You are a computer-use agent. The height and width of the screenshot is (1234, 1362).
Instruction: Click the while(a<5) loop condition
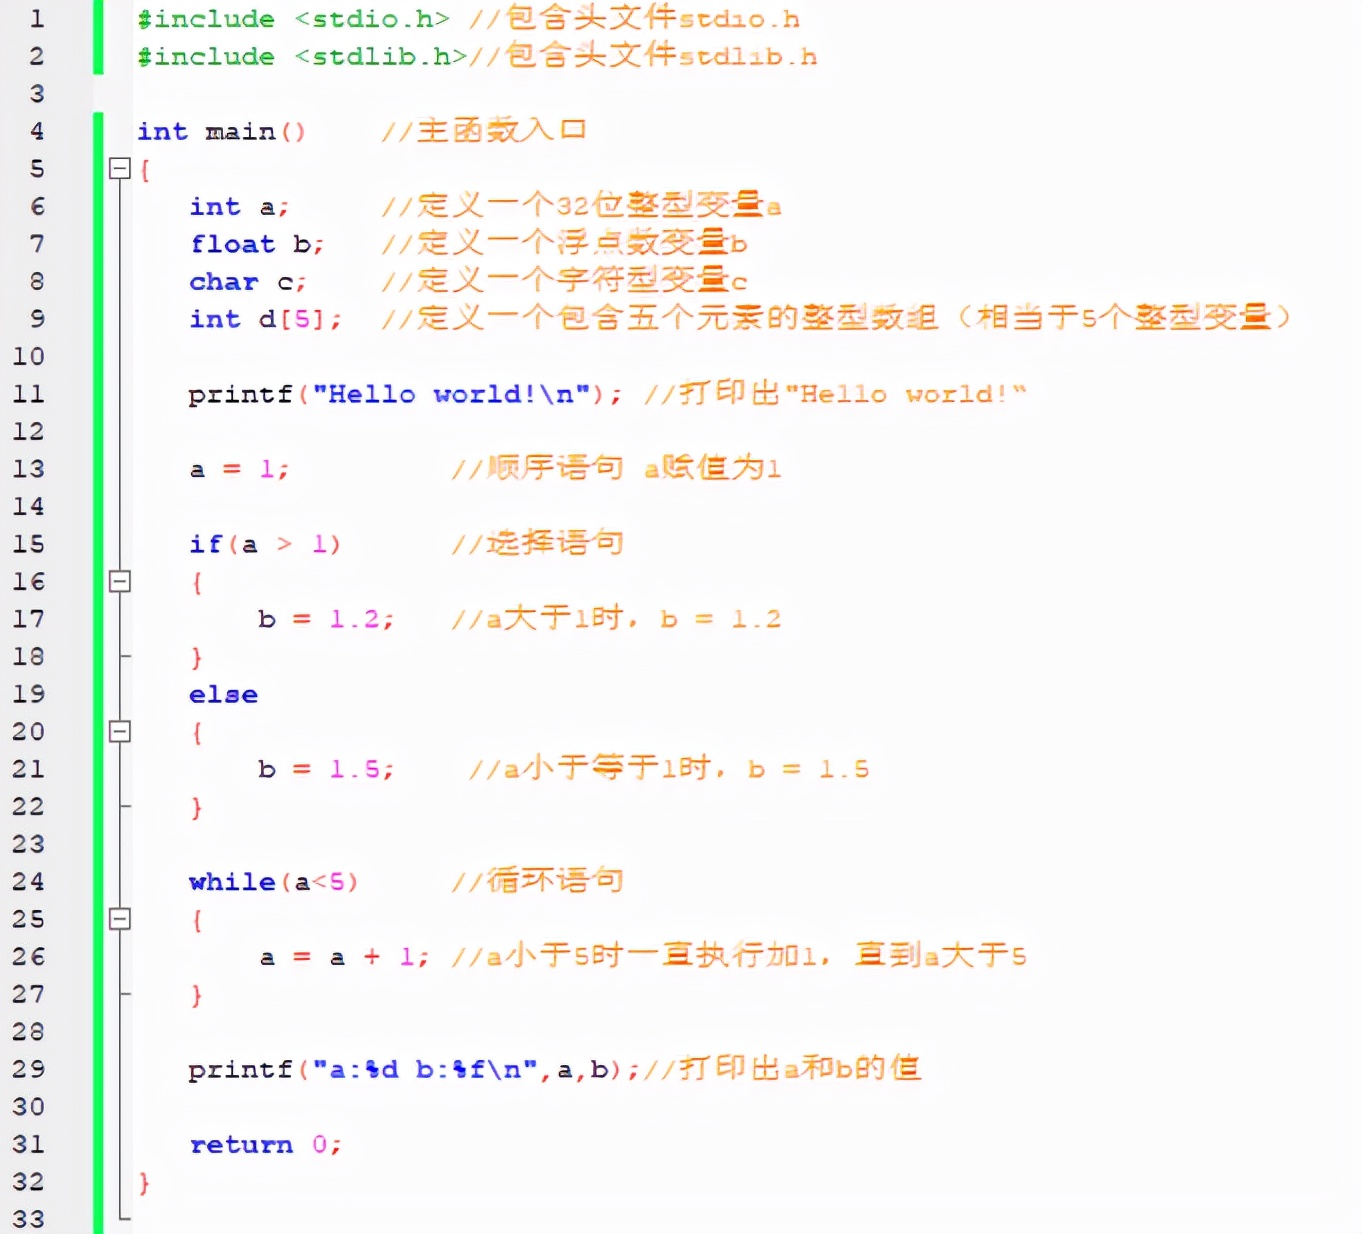coord(272,882)
